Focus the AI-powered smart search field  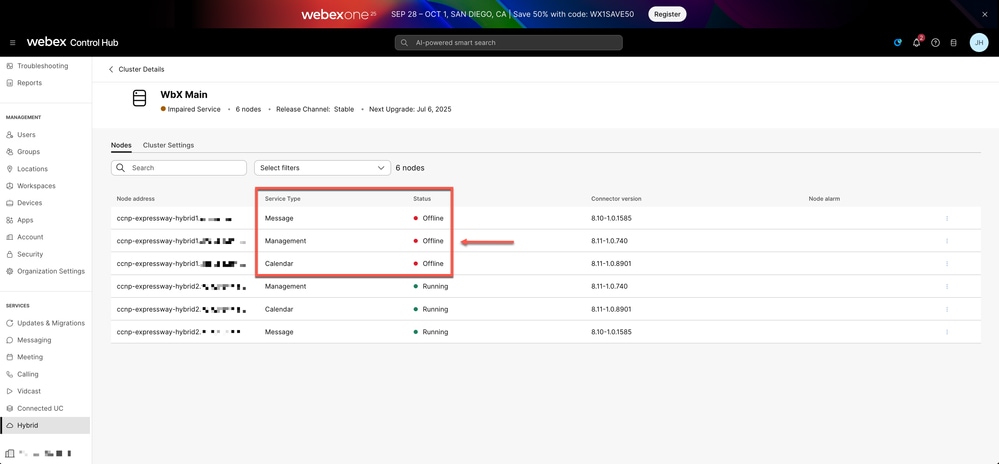coord(508,43)
